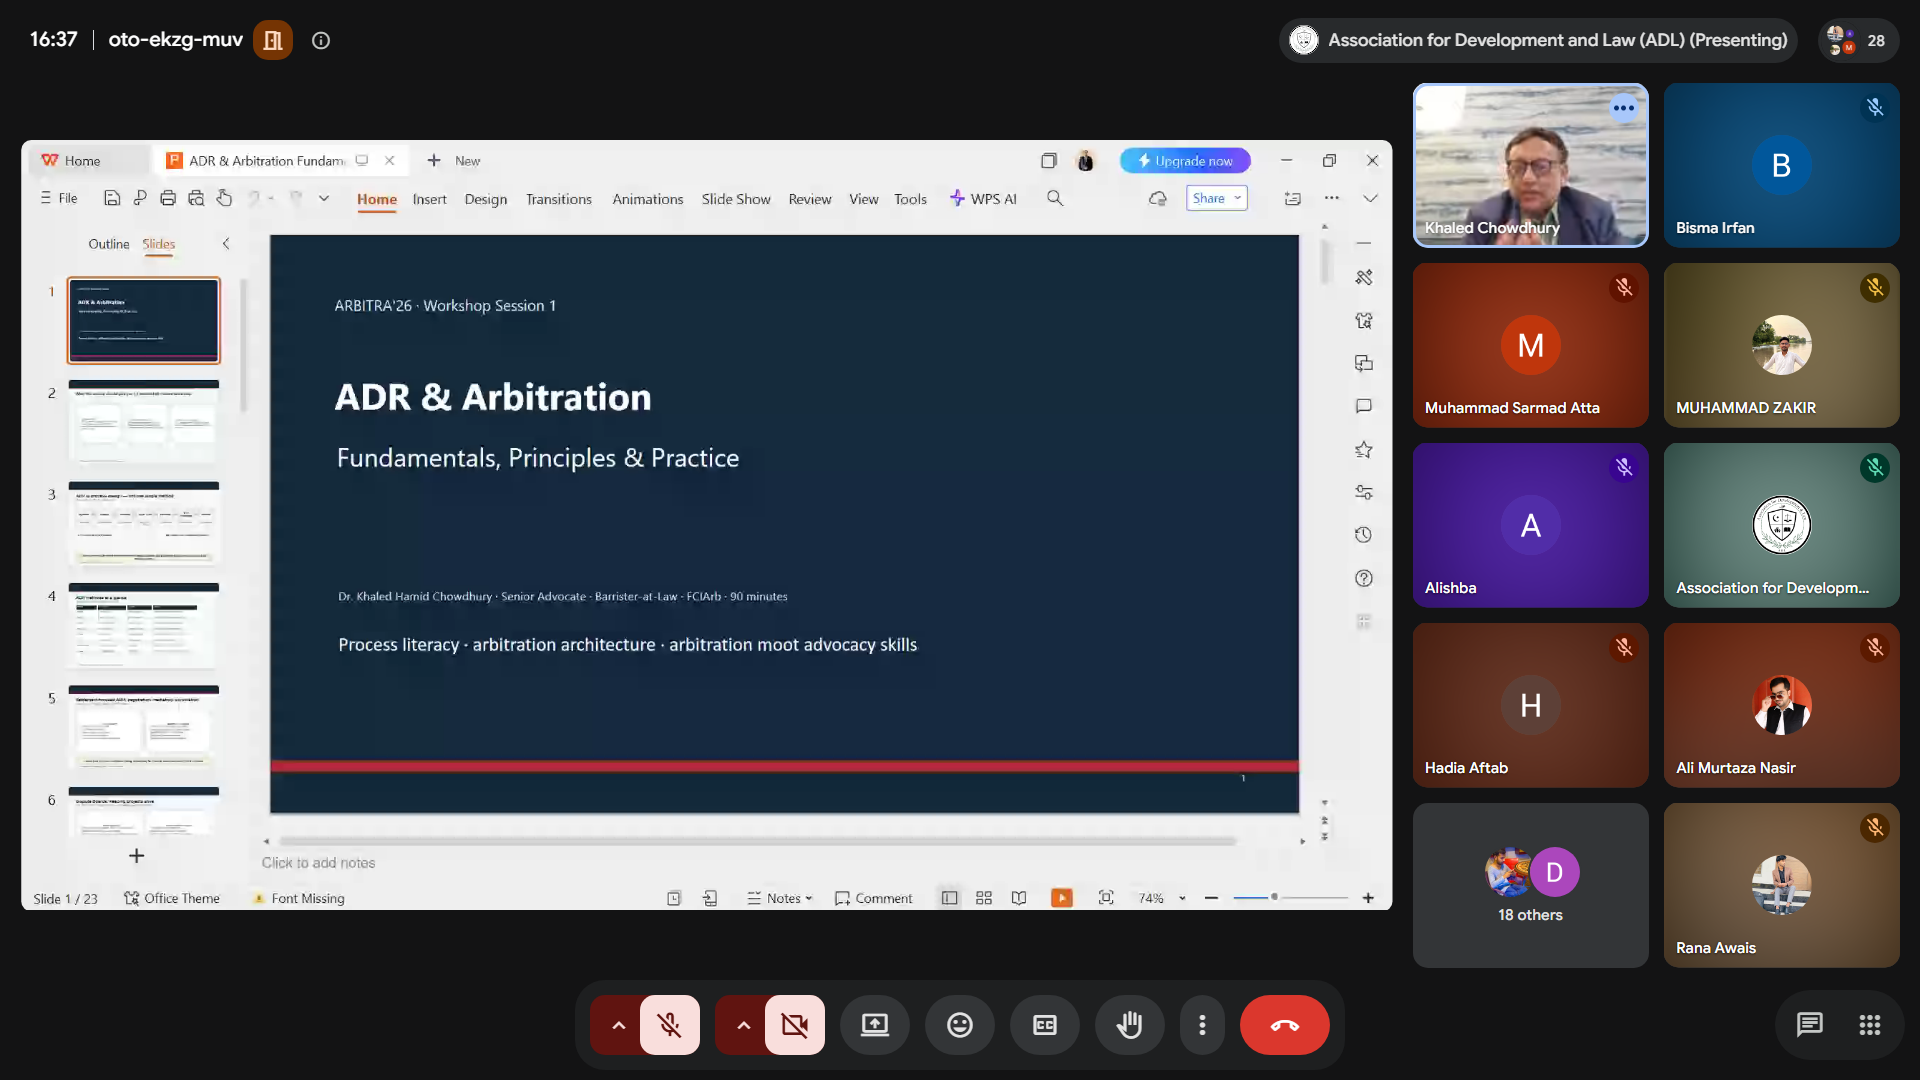
Task: Click the Upgrade now button
Action: coord(1185,160)
